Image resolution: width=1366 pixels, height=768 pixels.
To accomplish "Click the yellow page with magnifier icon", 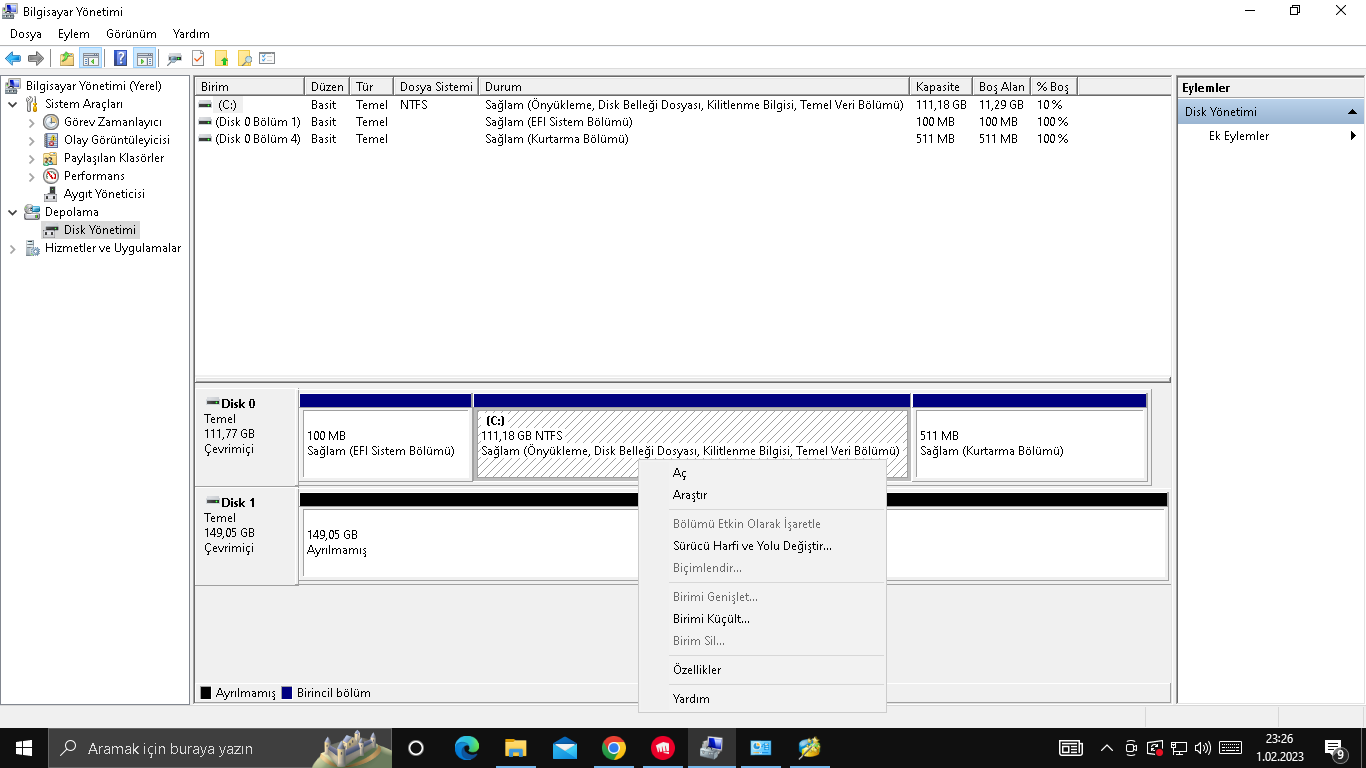I will coord(244,59).
